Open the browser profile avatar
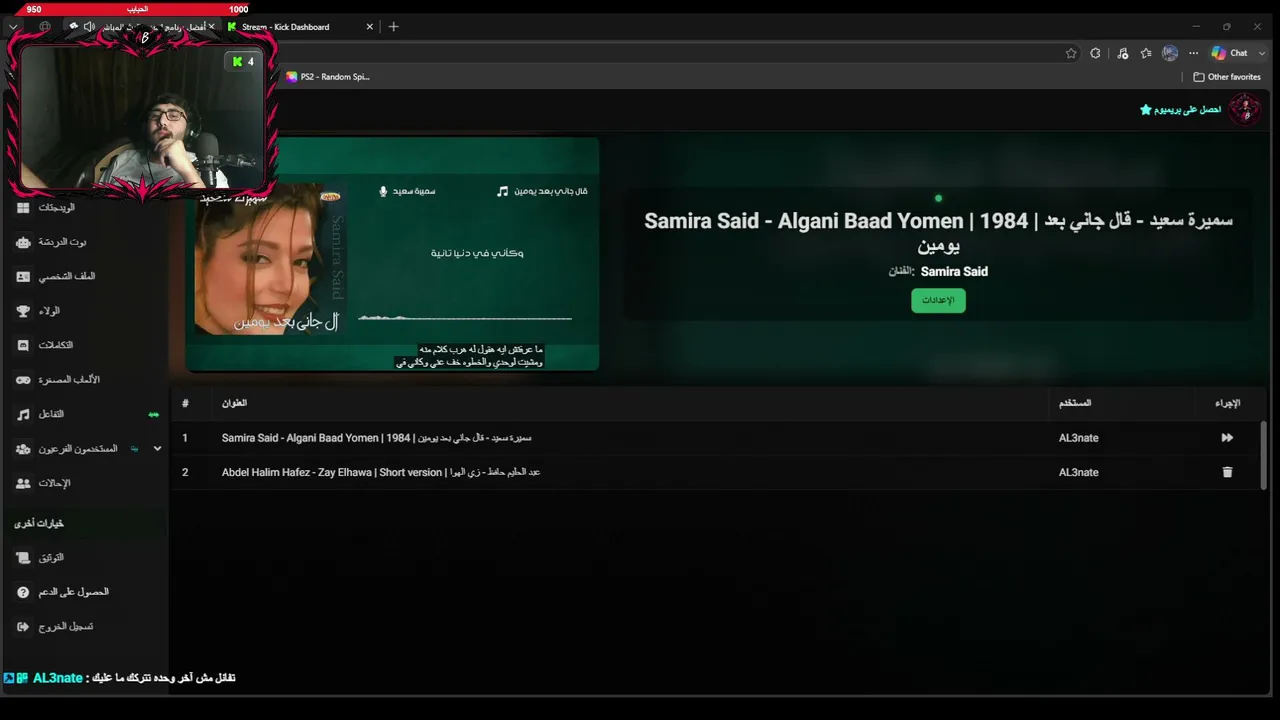This screenshot has height=720, width=1280. (x=1170, y=53)
